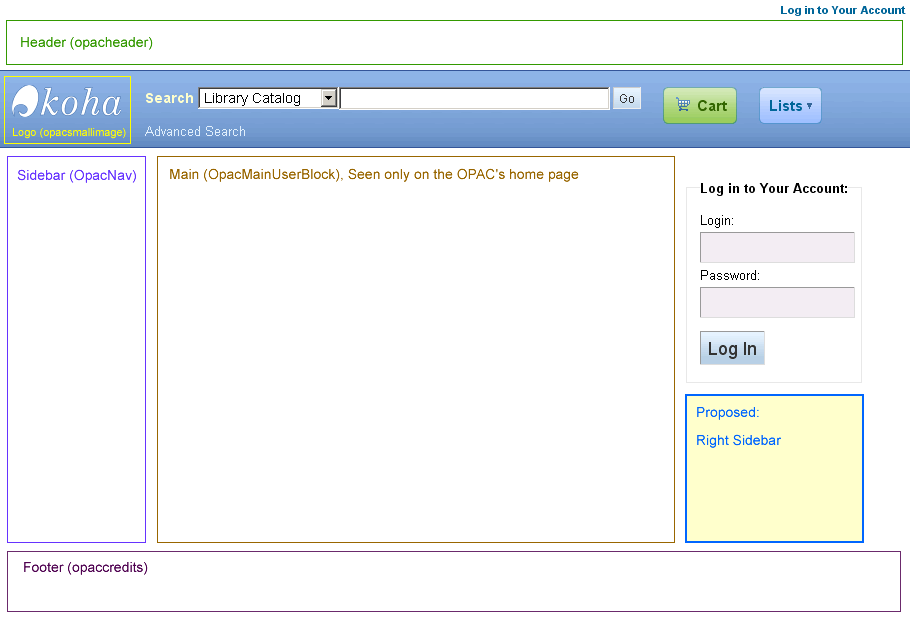
Task: Click the Log in to Your Account form heading
Action: coord(774,188)
